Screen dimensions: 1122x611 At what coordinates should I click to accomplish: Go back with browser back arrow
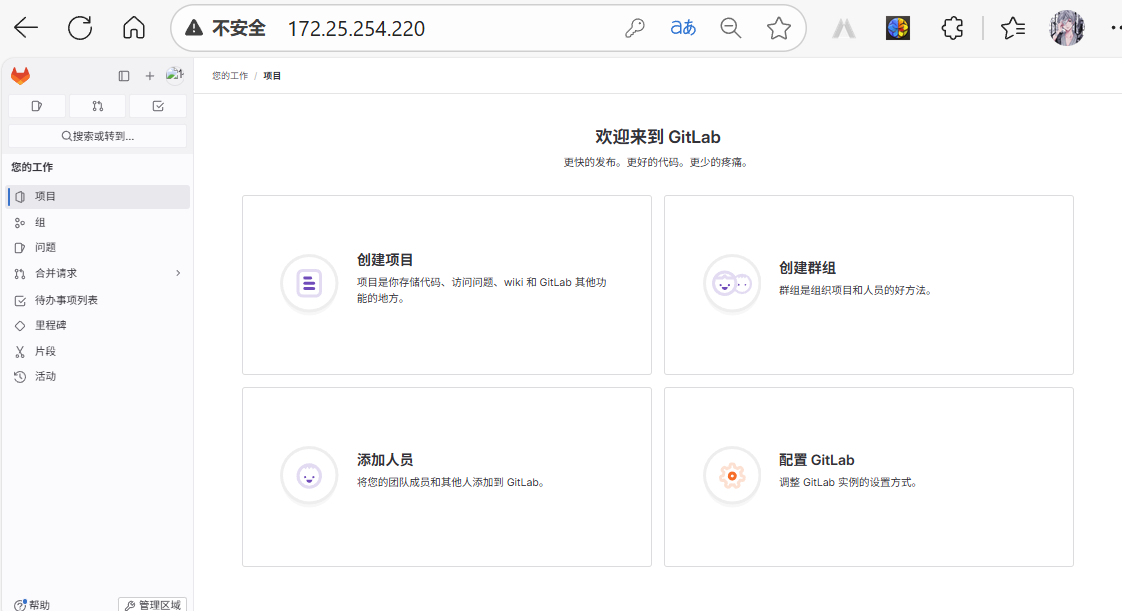coord(26,28)
